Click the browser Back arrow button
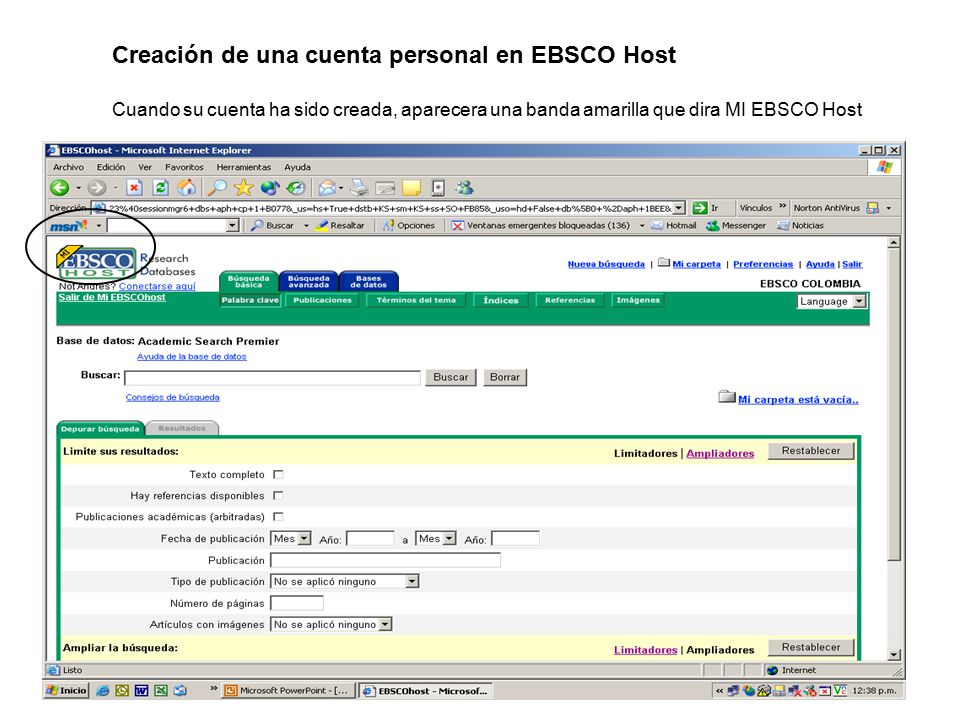Screen dimensions: 960x720 (x=60, y=188)
